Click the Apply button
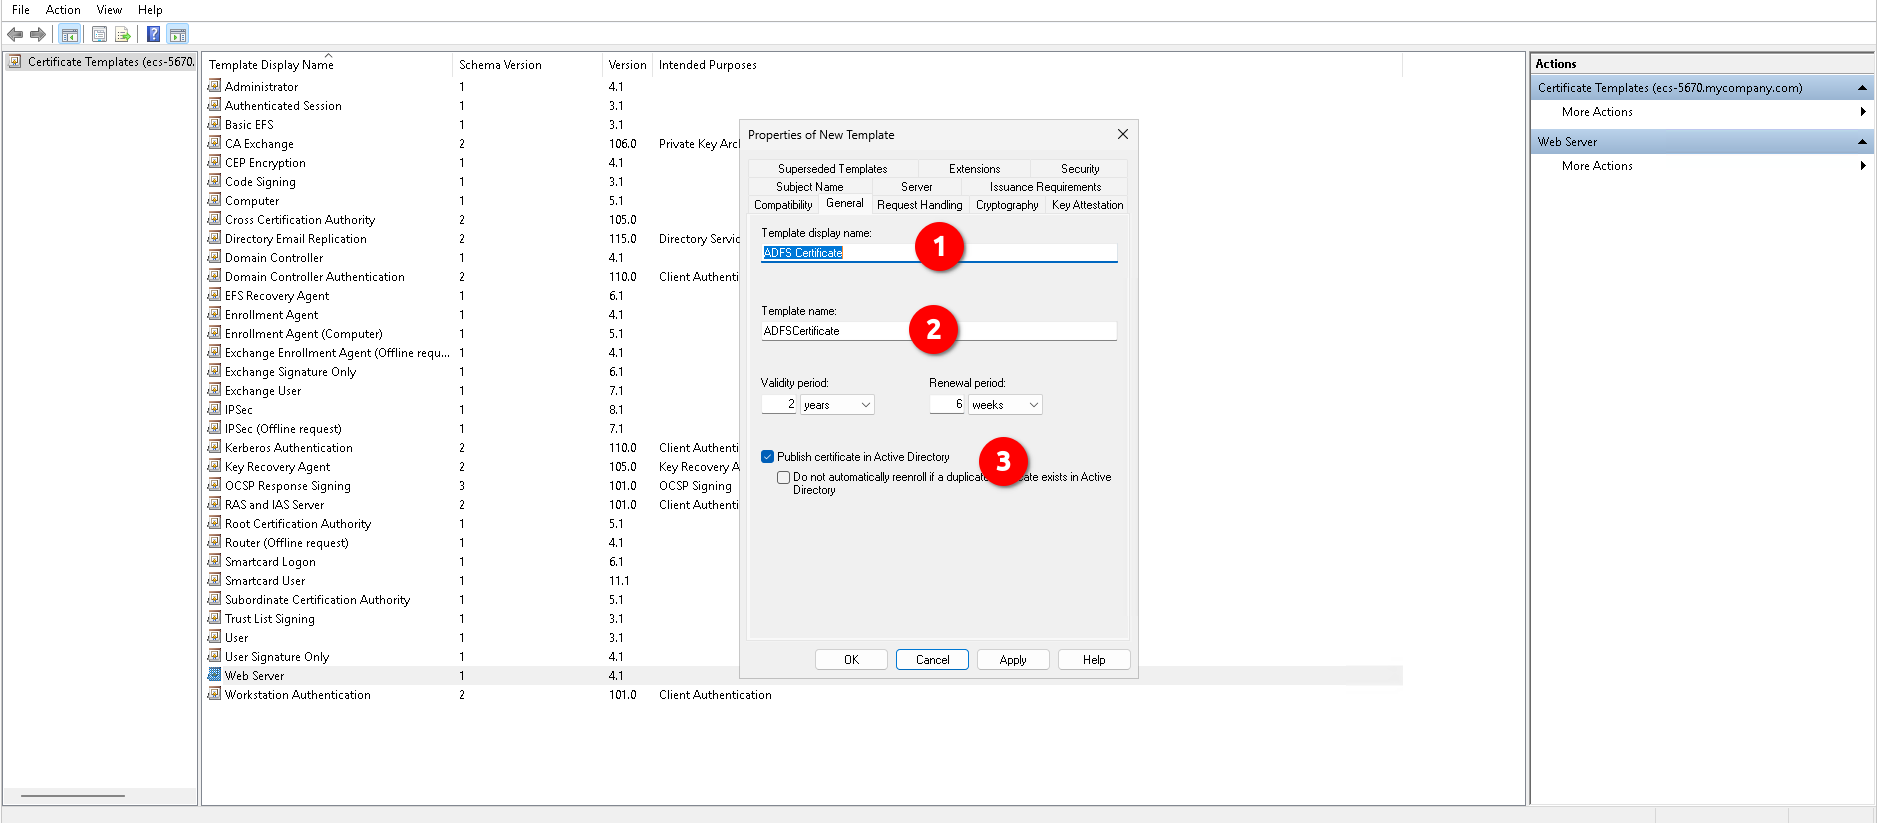Viewport: 1877px width, 823px height. [x=1012, y=660]
